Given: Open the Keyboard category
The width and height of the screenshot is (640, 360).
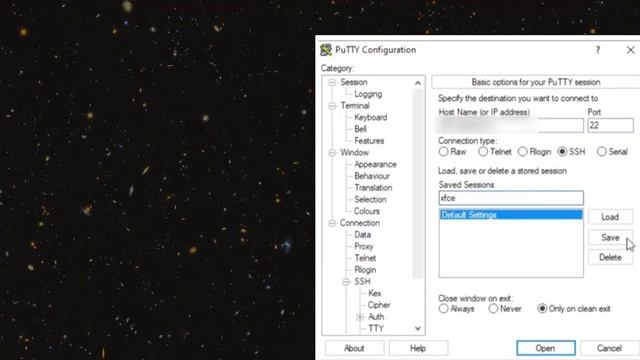Looking at the screenshot, I should point(371,118).
